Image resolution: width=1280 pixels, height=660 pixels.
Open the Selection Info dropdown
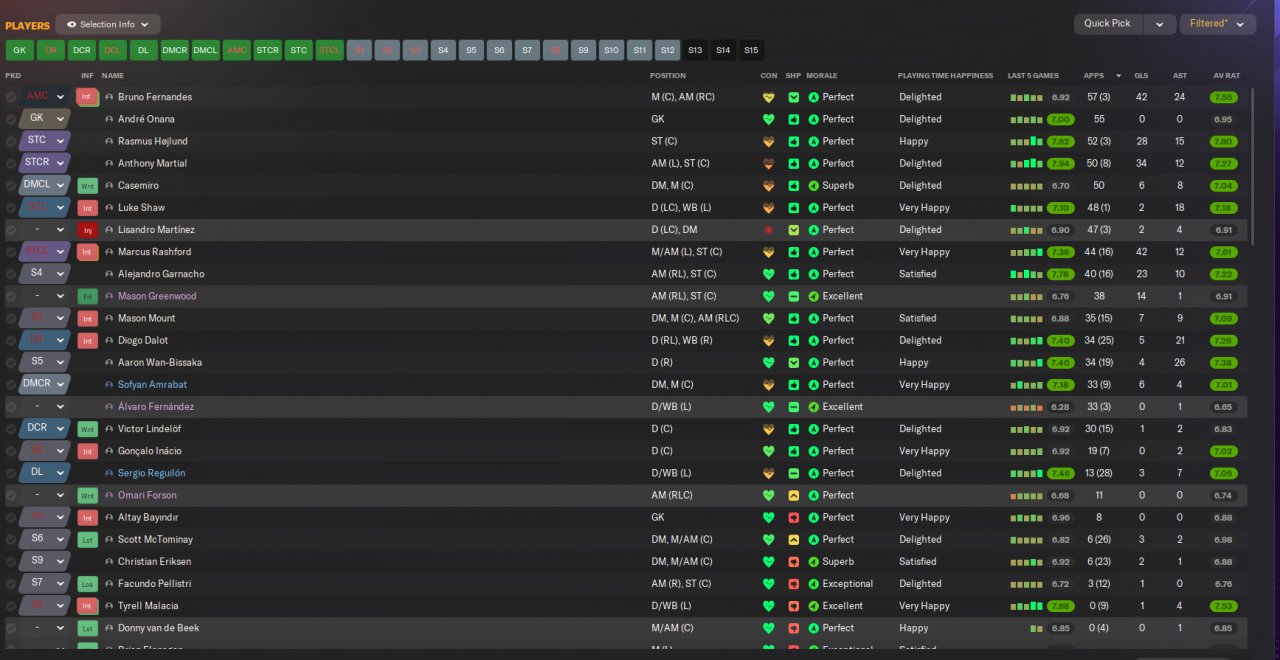108,24
